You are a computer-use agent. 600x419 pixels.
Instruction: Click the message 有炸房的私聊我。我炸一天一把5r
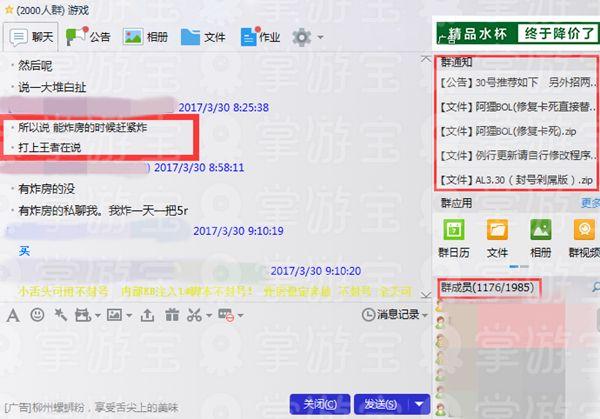[103, 210]
